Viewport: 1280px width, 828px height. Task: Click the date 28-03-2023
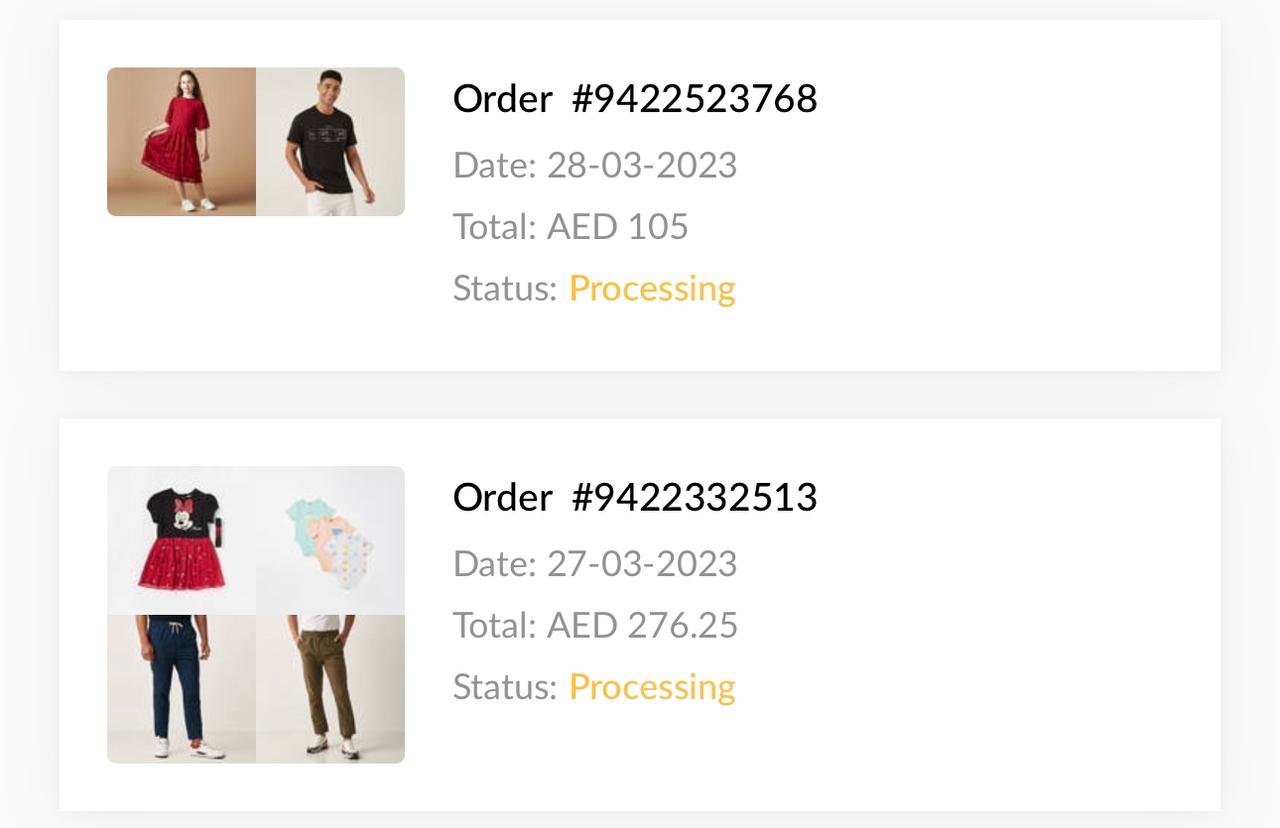[641, 164]
